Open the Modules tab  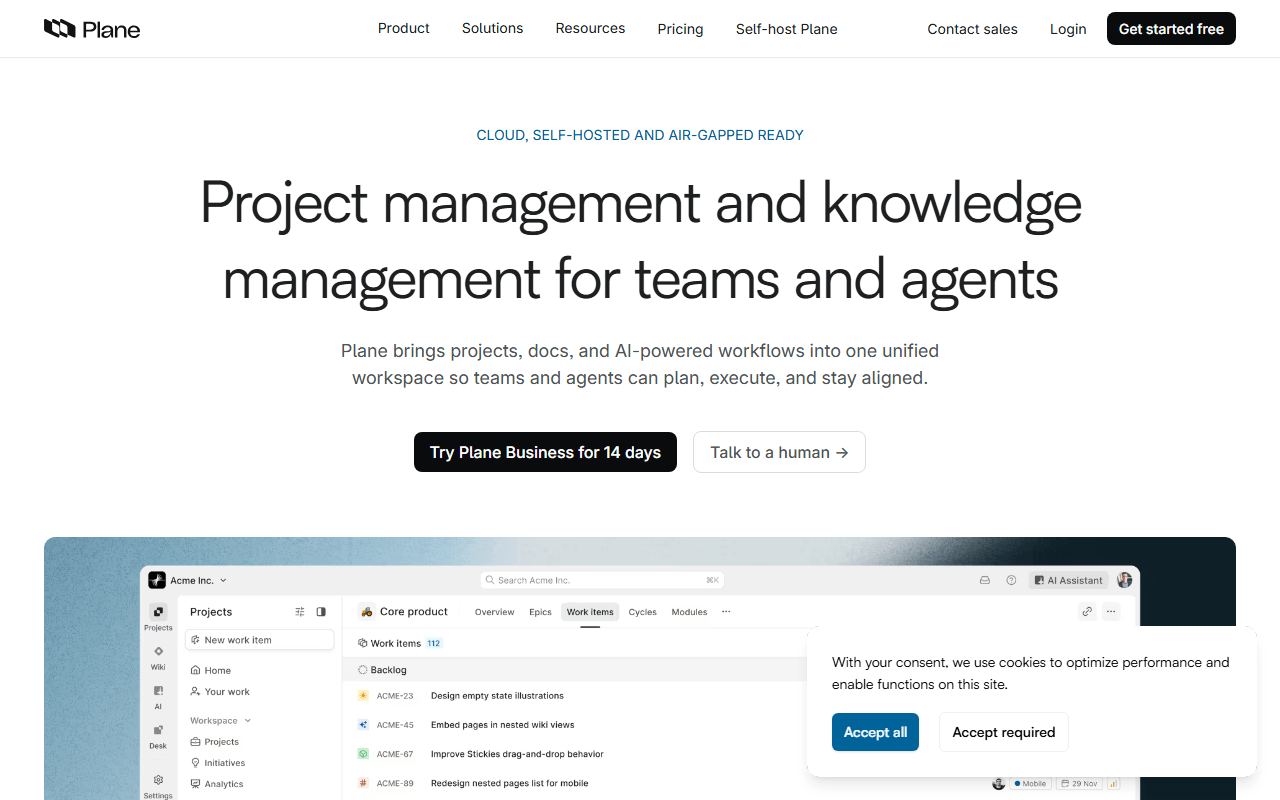(x=690, y=612)
